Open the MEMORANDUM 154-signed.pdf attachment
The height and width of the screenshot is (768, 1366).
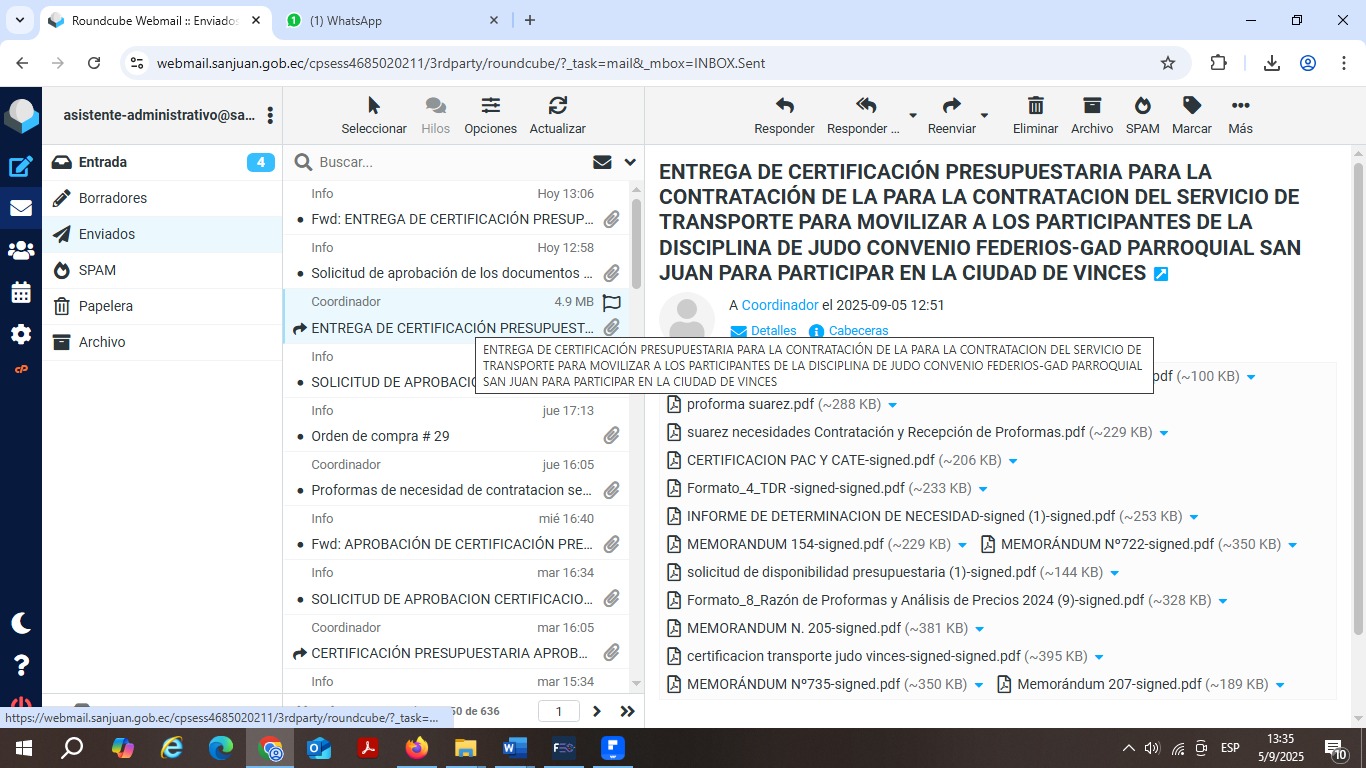pyautogui.click(x=784, y=545)
